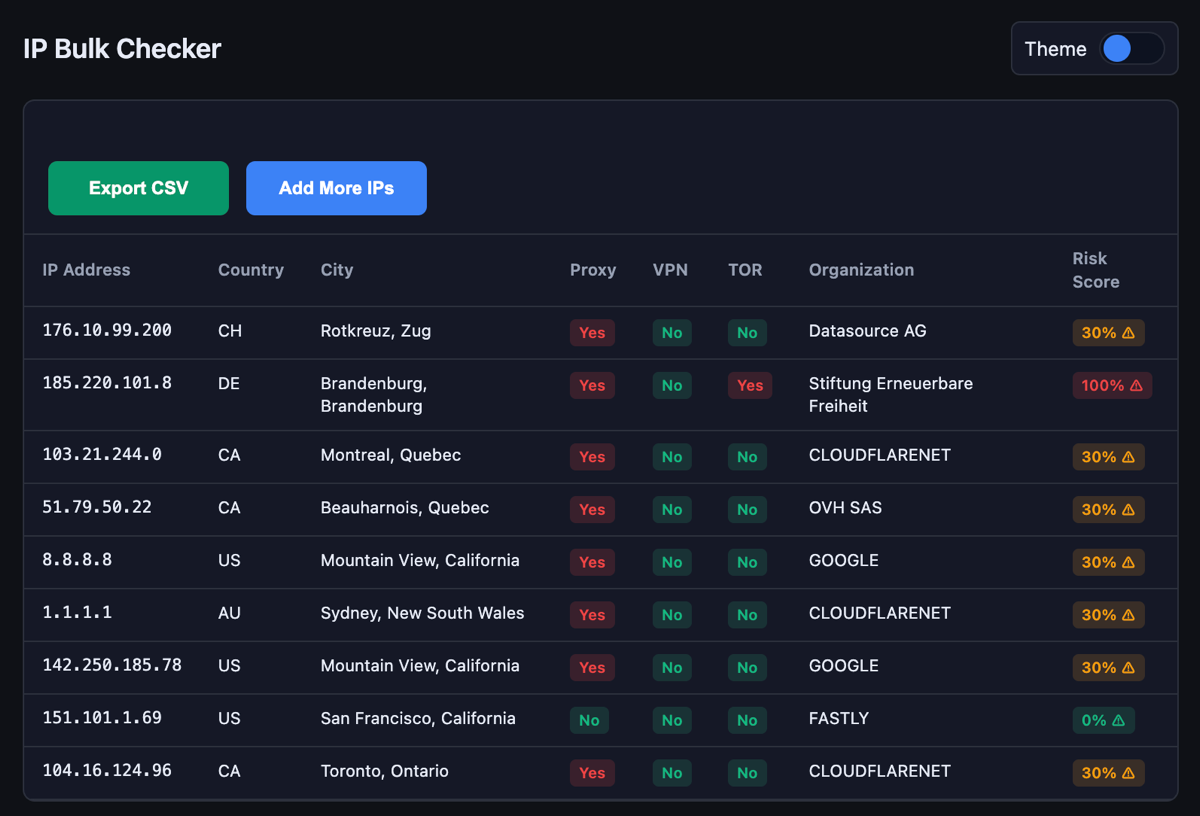Sort by the Risk Score column header

pyautogui.click(x=1095, y=270)
